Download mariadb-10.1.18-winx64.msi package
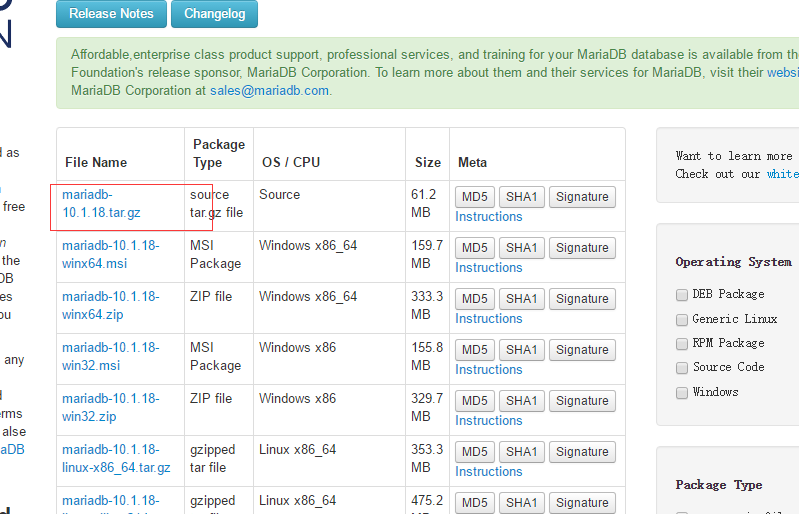 coord(111,255)
